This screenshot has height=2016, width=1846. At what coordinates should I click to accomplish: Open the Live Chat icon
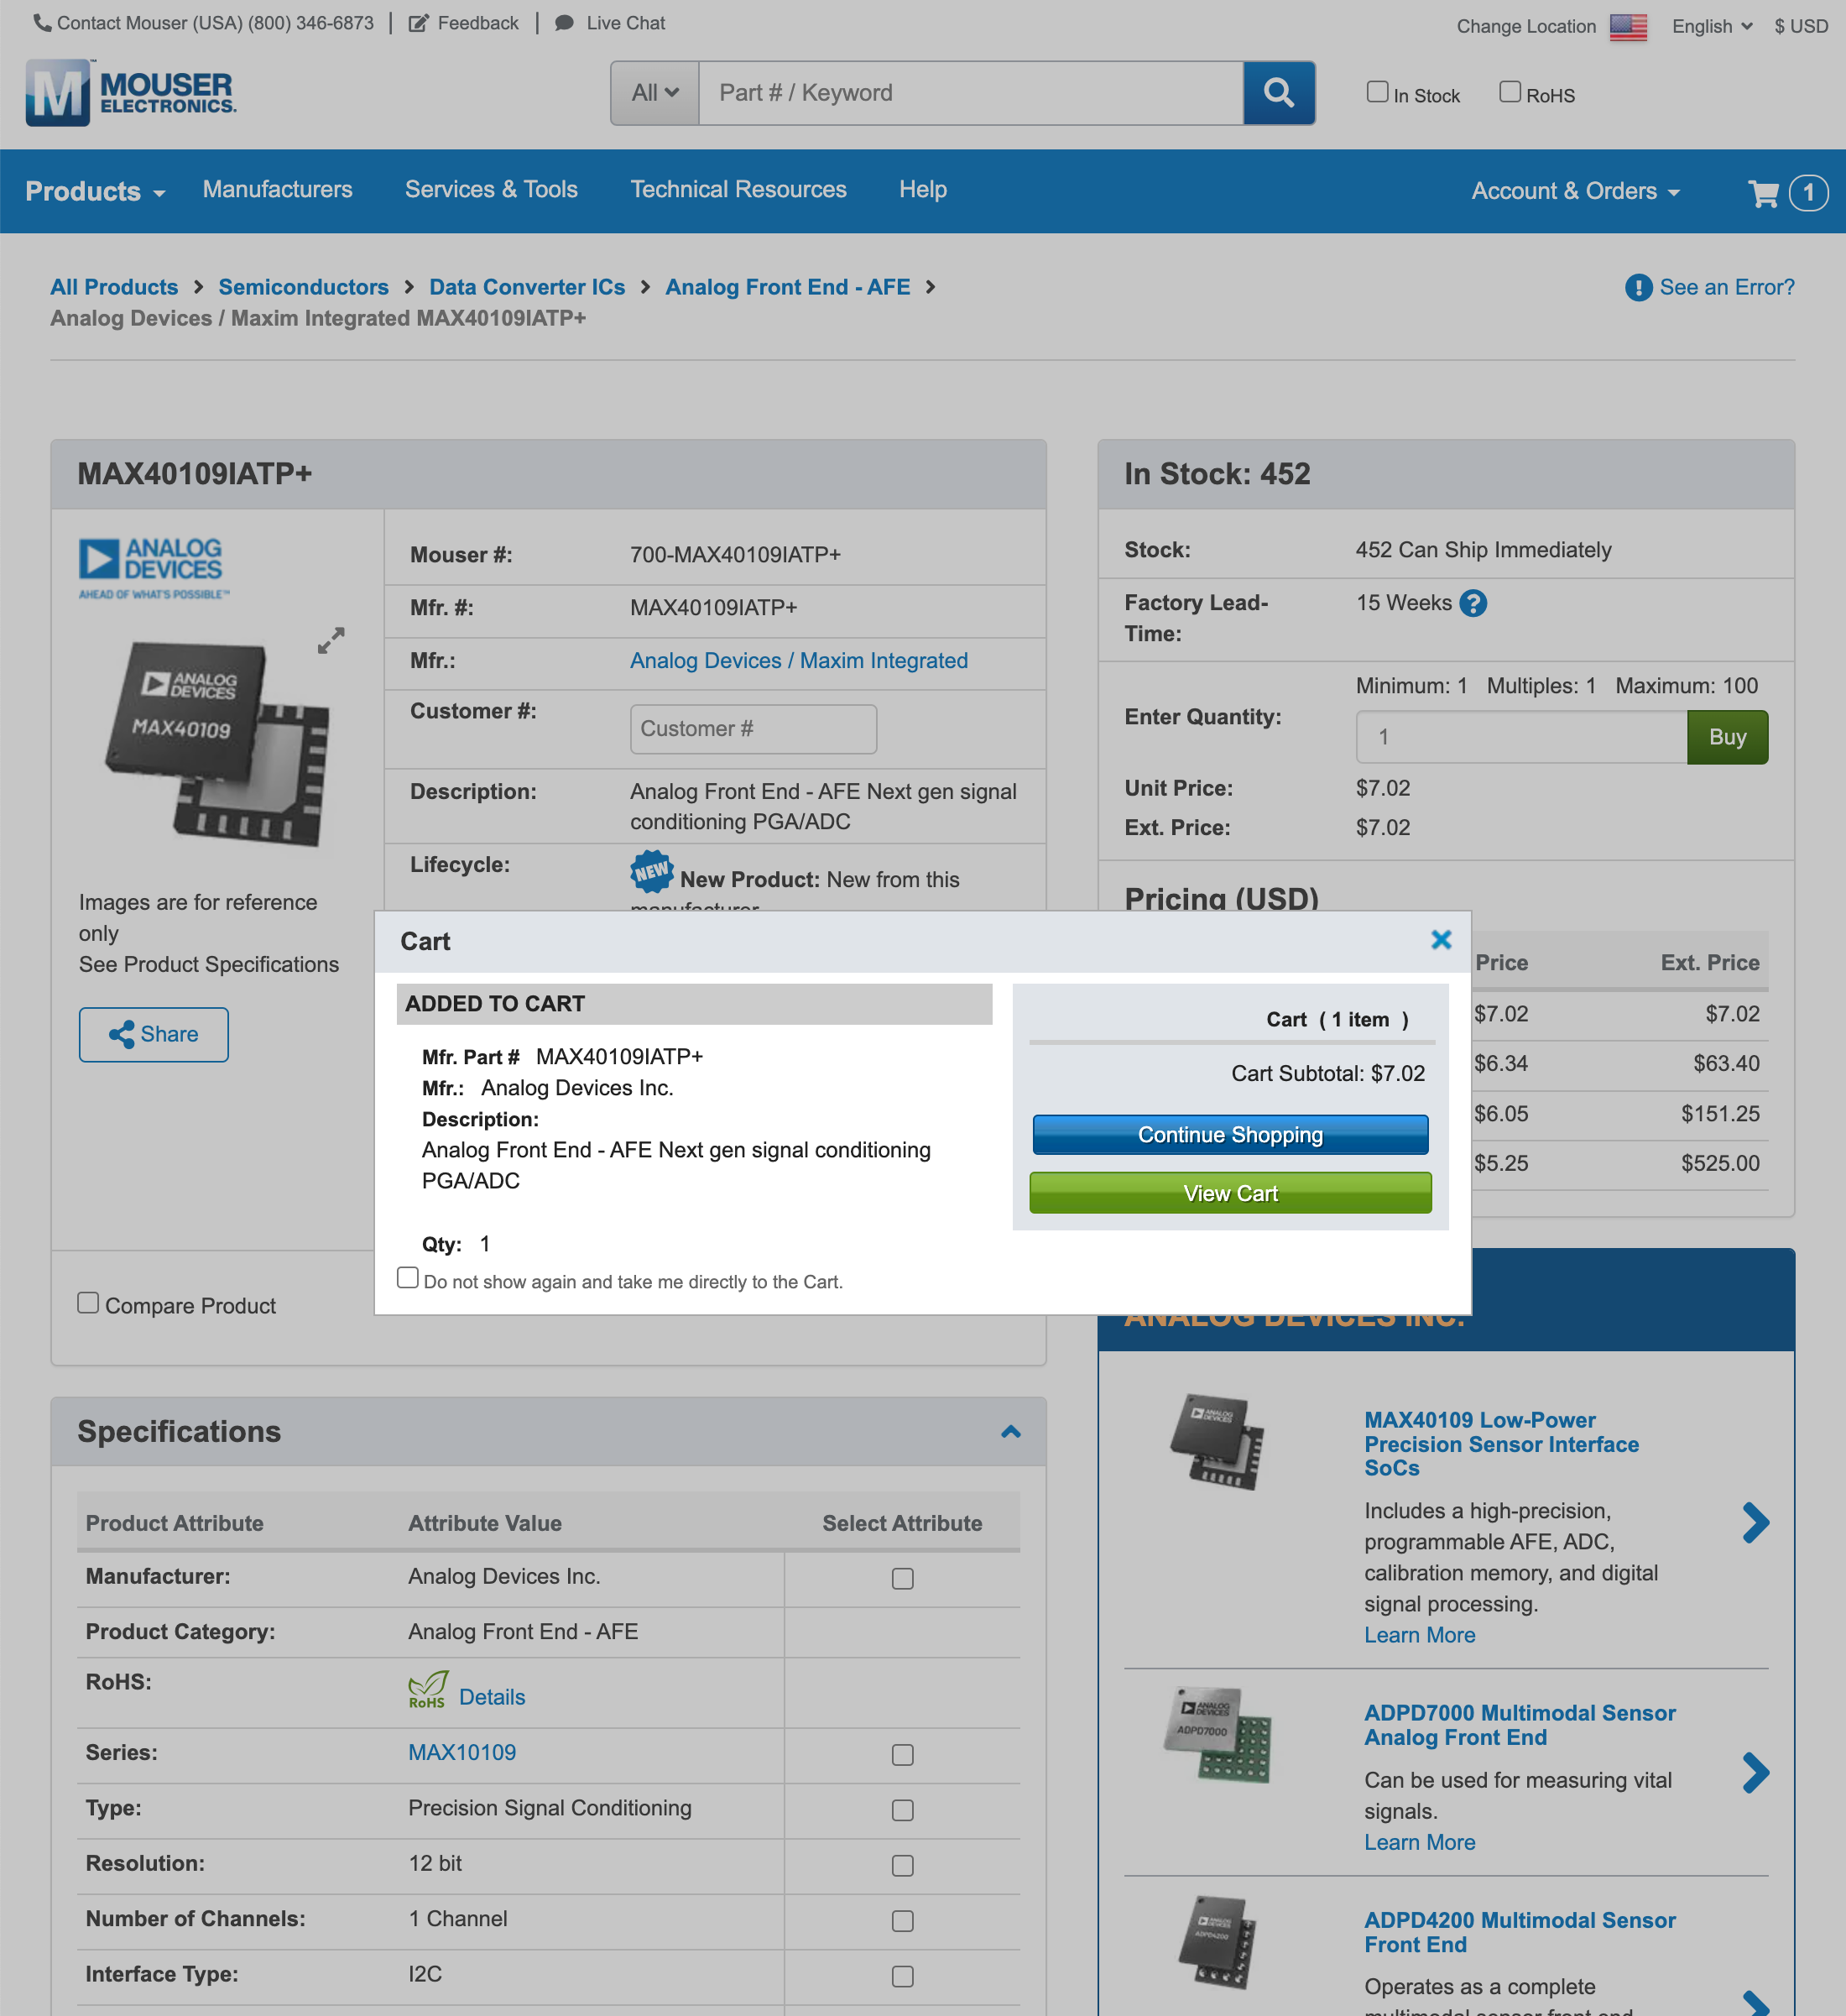coord(566,22)
